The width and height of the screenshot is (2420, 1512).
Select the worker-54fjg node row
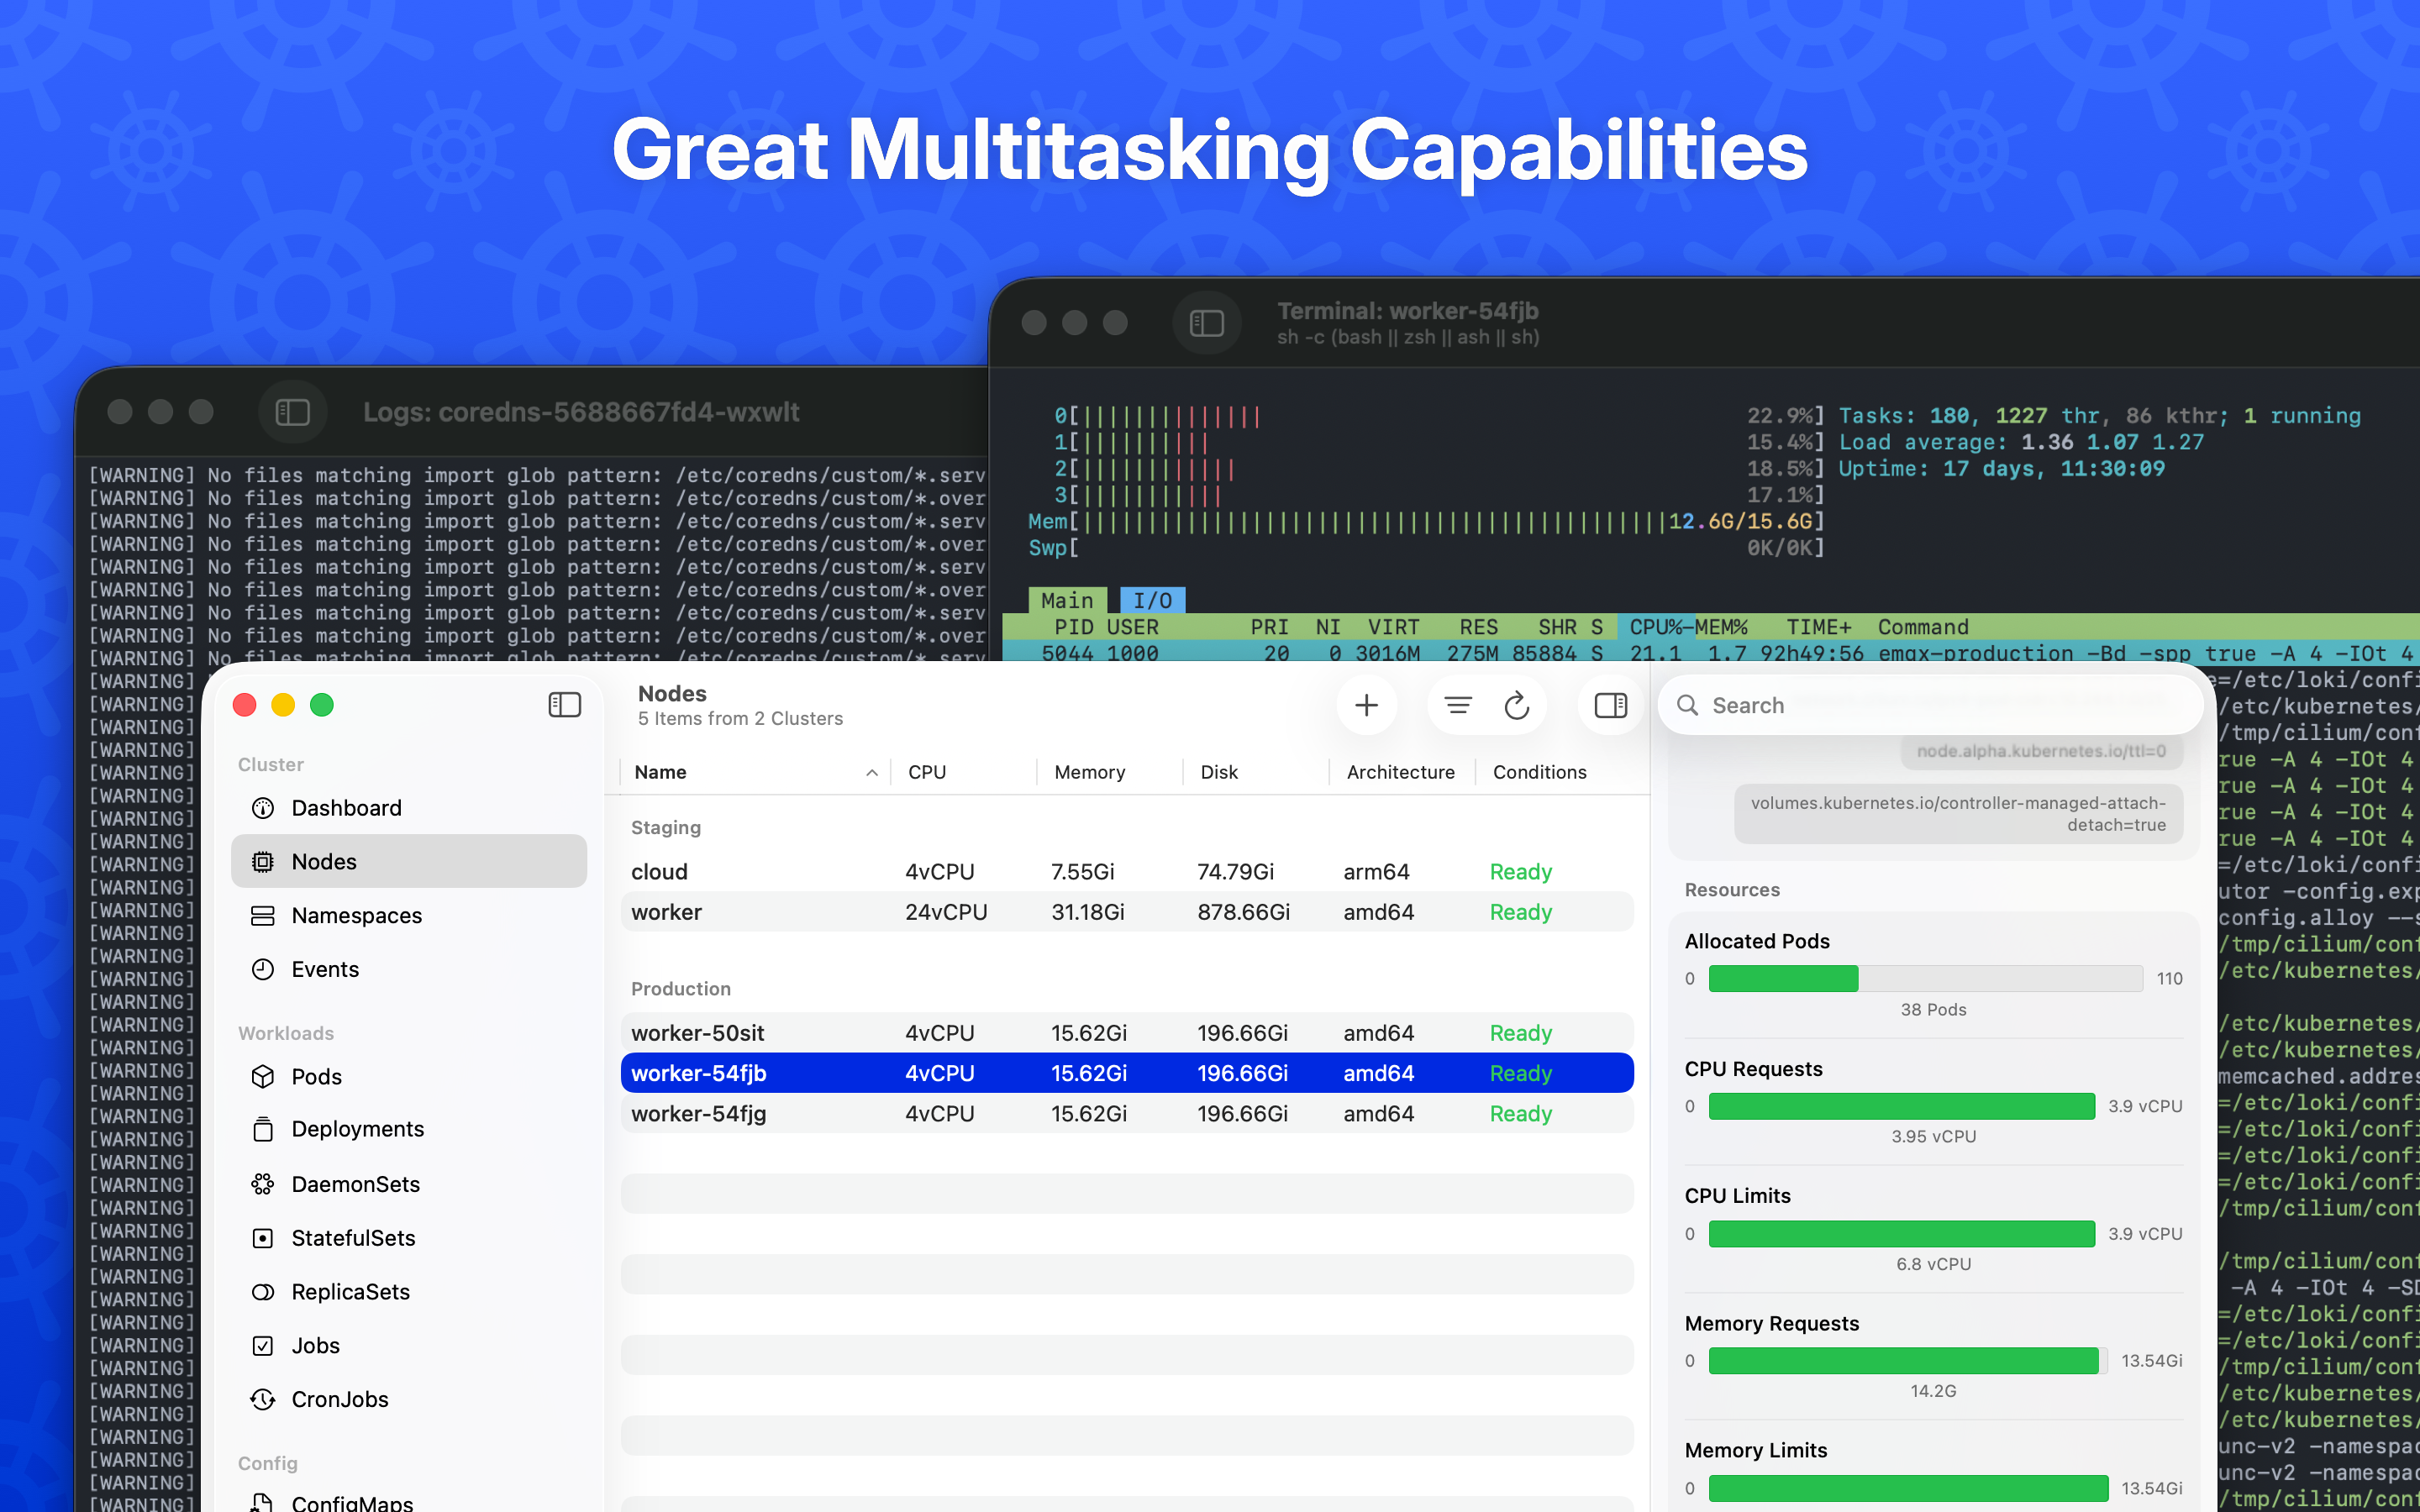1127,1114
